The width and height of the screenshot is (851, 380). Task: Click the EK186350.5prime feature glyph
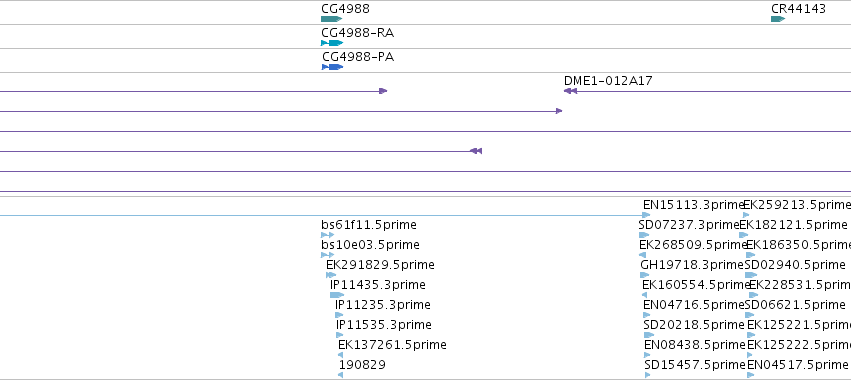(751, 255)
